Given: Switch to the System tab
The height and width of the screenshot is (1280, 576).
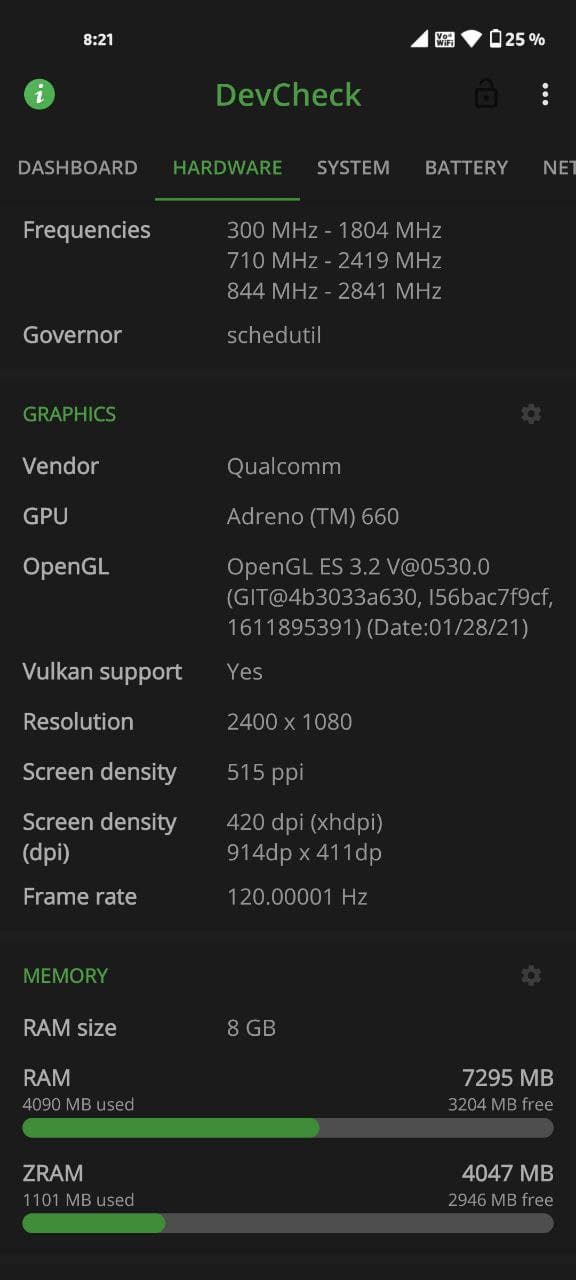Looking at the screenshot, I should point(353,168).
